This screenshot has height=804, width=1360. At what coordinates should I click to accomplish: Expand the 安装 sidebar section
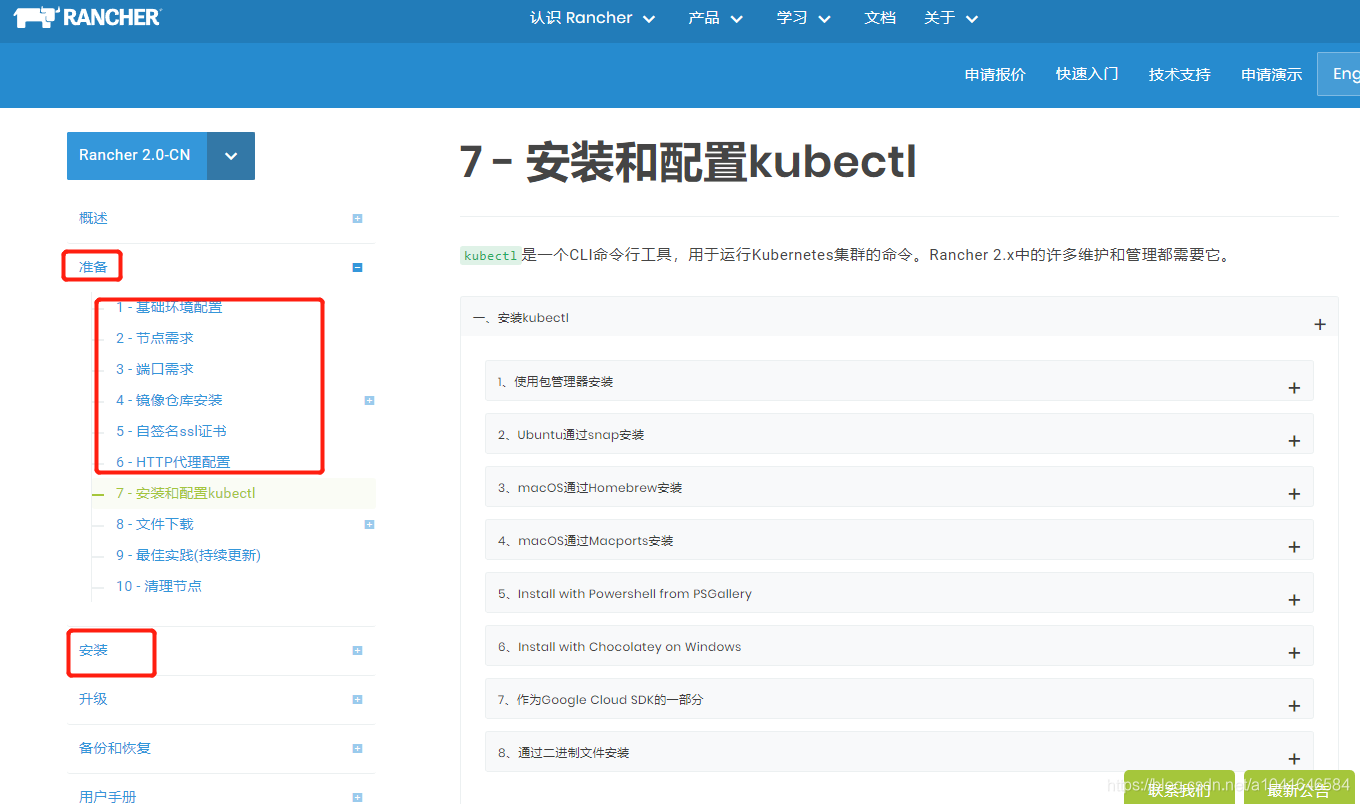click(357, 650)
